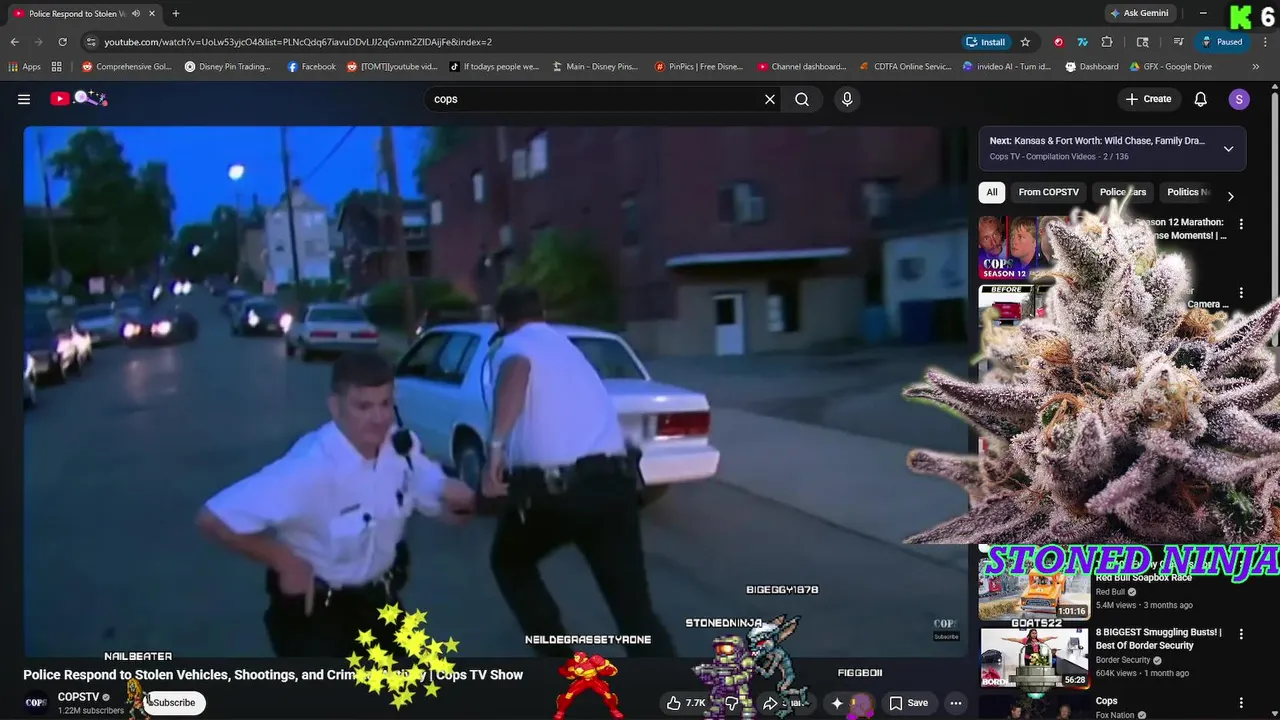
Task: Open options menu for Cops Fox Nation video
Action: click(x=1241, y=703)
